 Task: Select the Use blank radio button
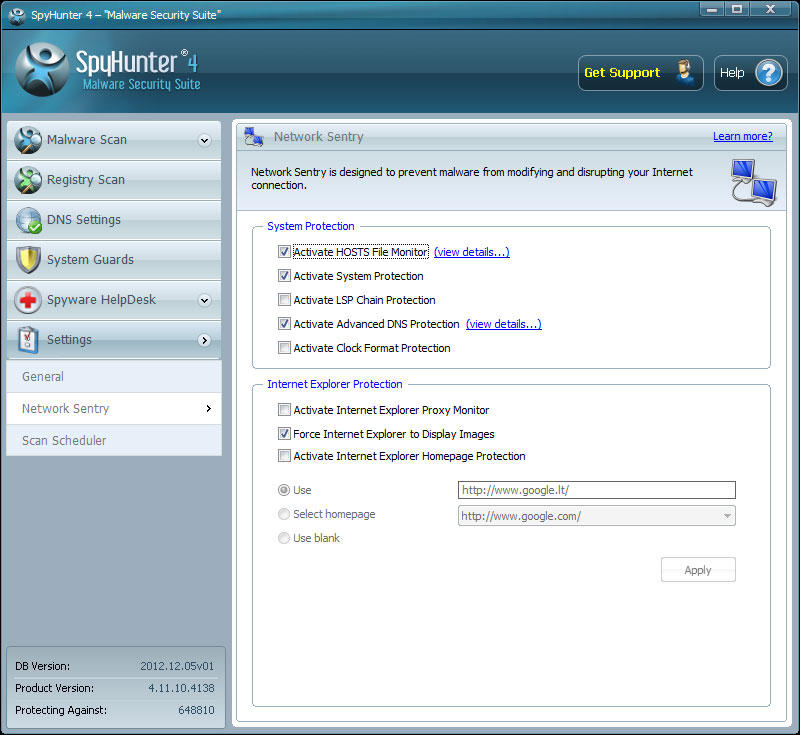(x=284, y=538)
